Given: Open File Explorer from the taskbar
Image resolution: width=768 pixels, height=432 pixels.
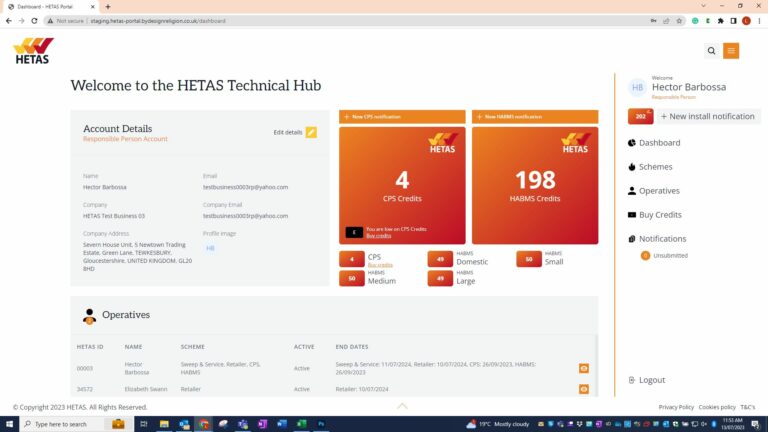Looking at the screenshot, I should tap(164, 424).
